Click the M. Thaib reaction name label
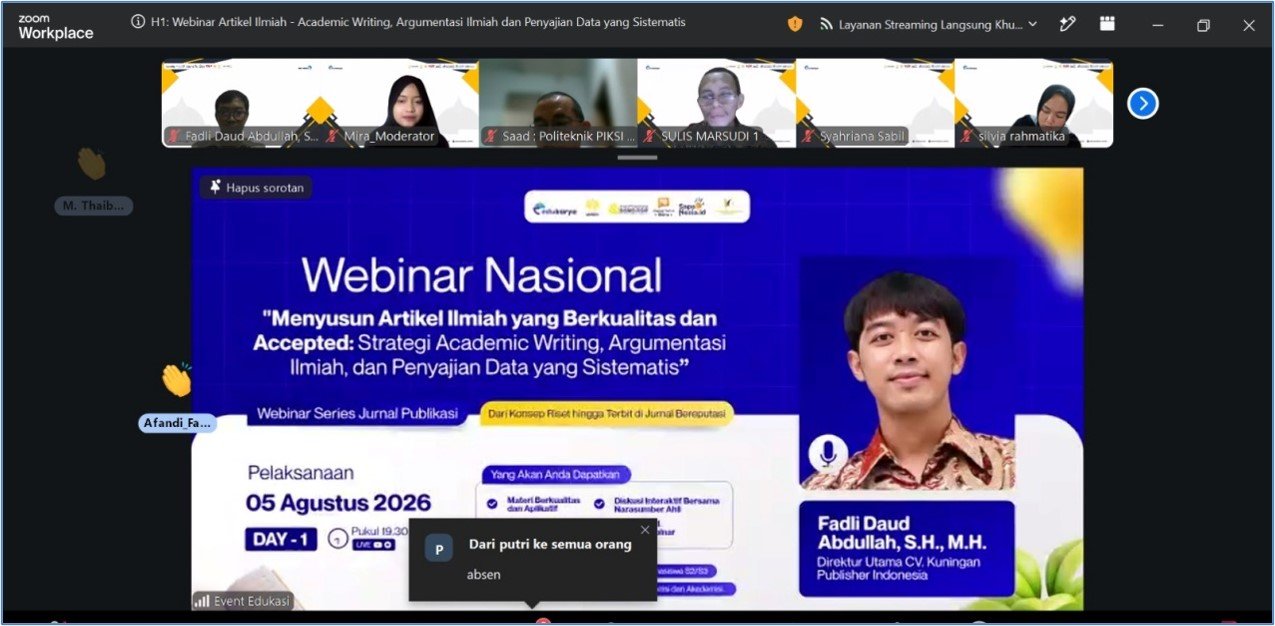1275x626 pixels. [93, 206]
